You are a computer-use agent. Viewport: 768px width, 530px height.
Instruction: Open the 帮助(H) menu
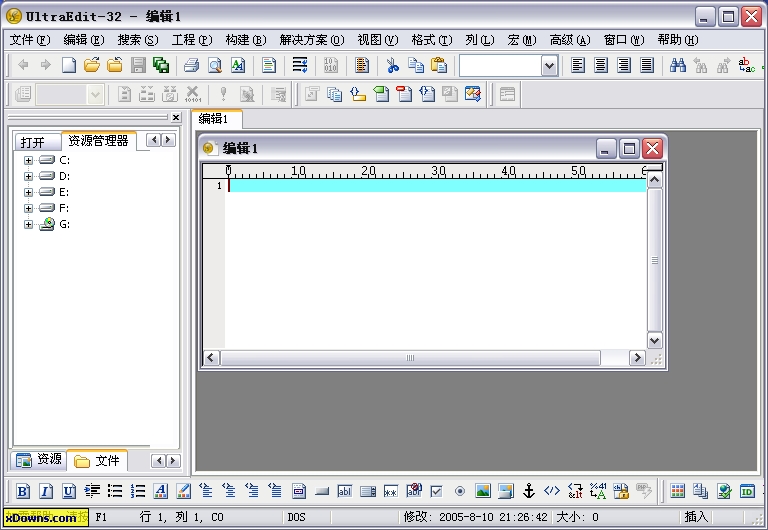(678, 40)
